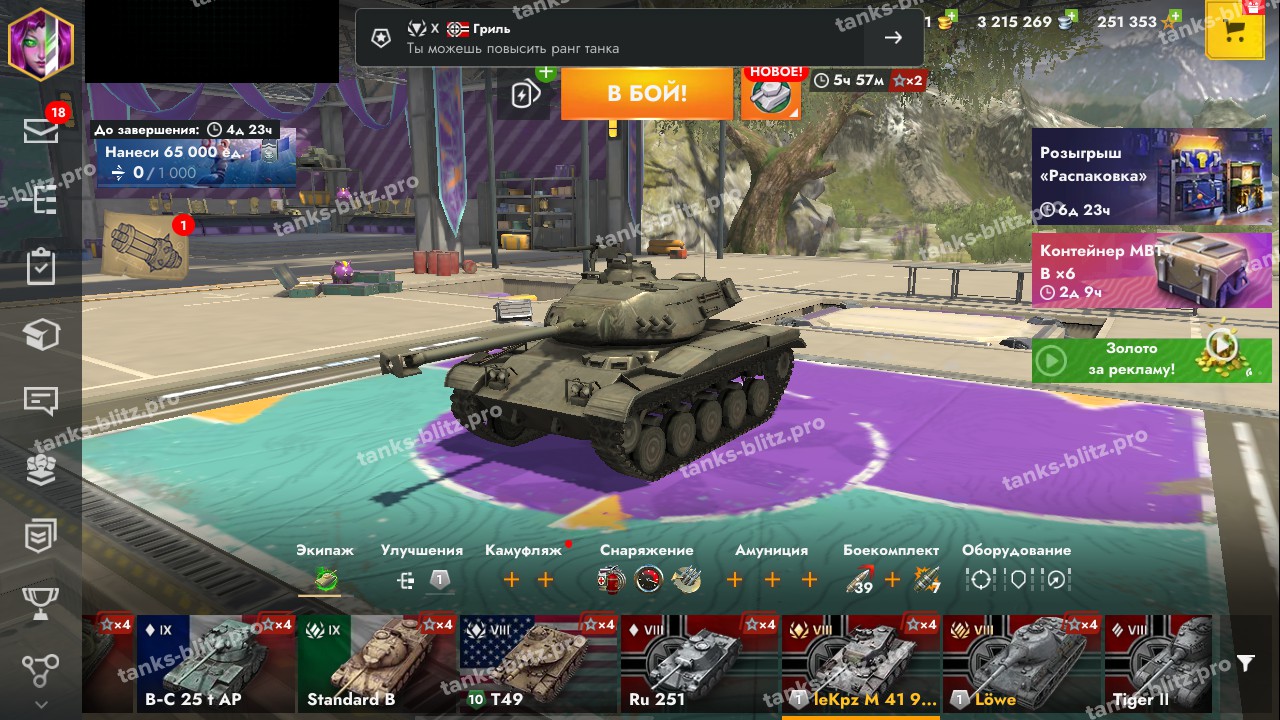The width and height of the screenshot is (1280, 720).
Task: Start battle with В БОЙ! button
Action: click(647, 94)
